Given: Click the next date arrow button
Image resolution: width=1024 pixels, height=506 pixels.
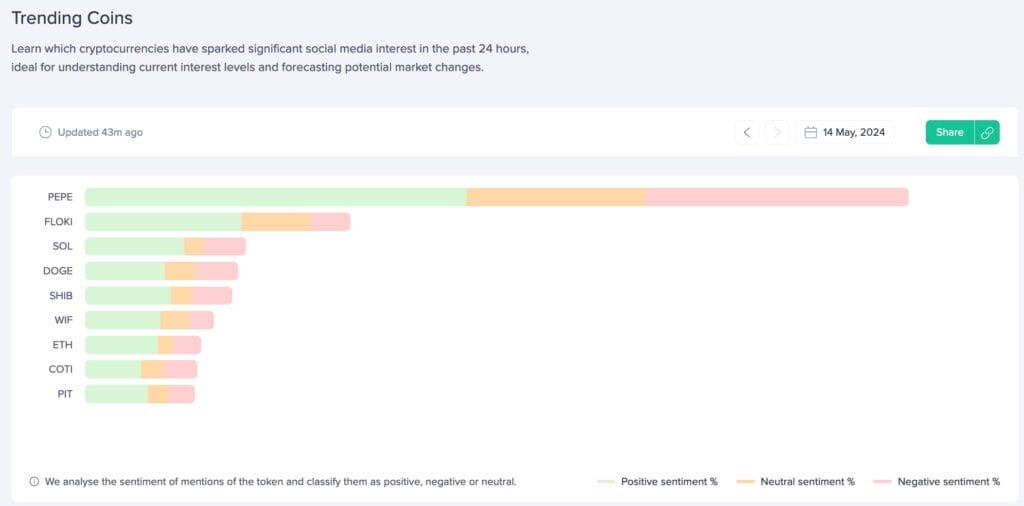Looking at the screenshot, I should pyautogui.click(x=777, y=132).
